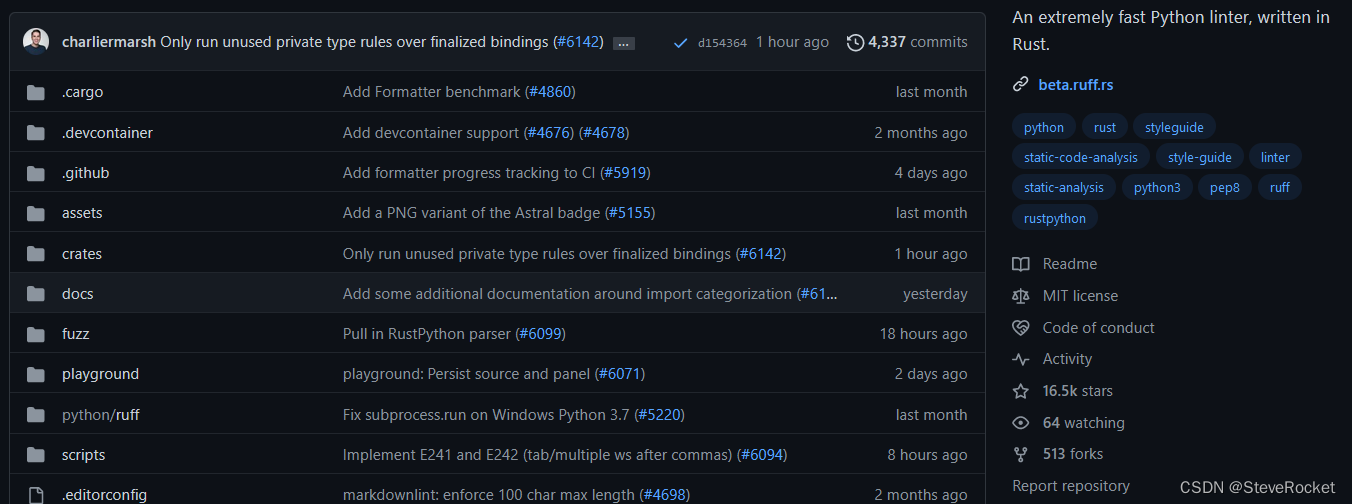Click the assets folder icon
The height and width of the screenshot is (504, 1352).
coord(36,213)
